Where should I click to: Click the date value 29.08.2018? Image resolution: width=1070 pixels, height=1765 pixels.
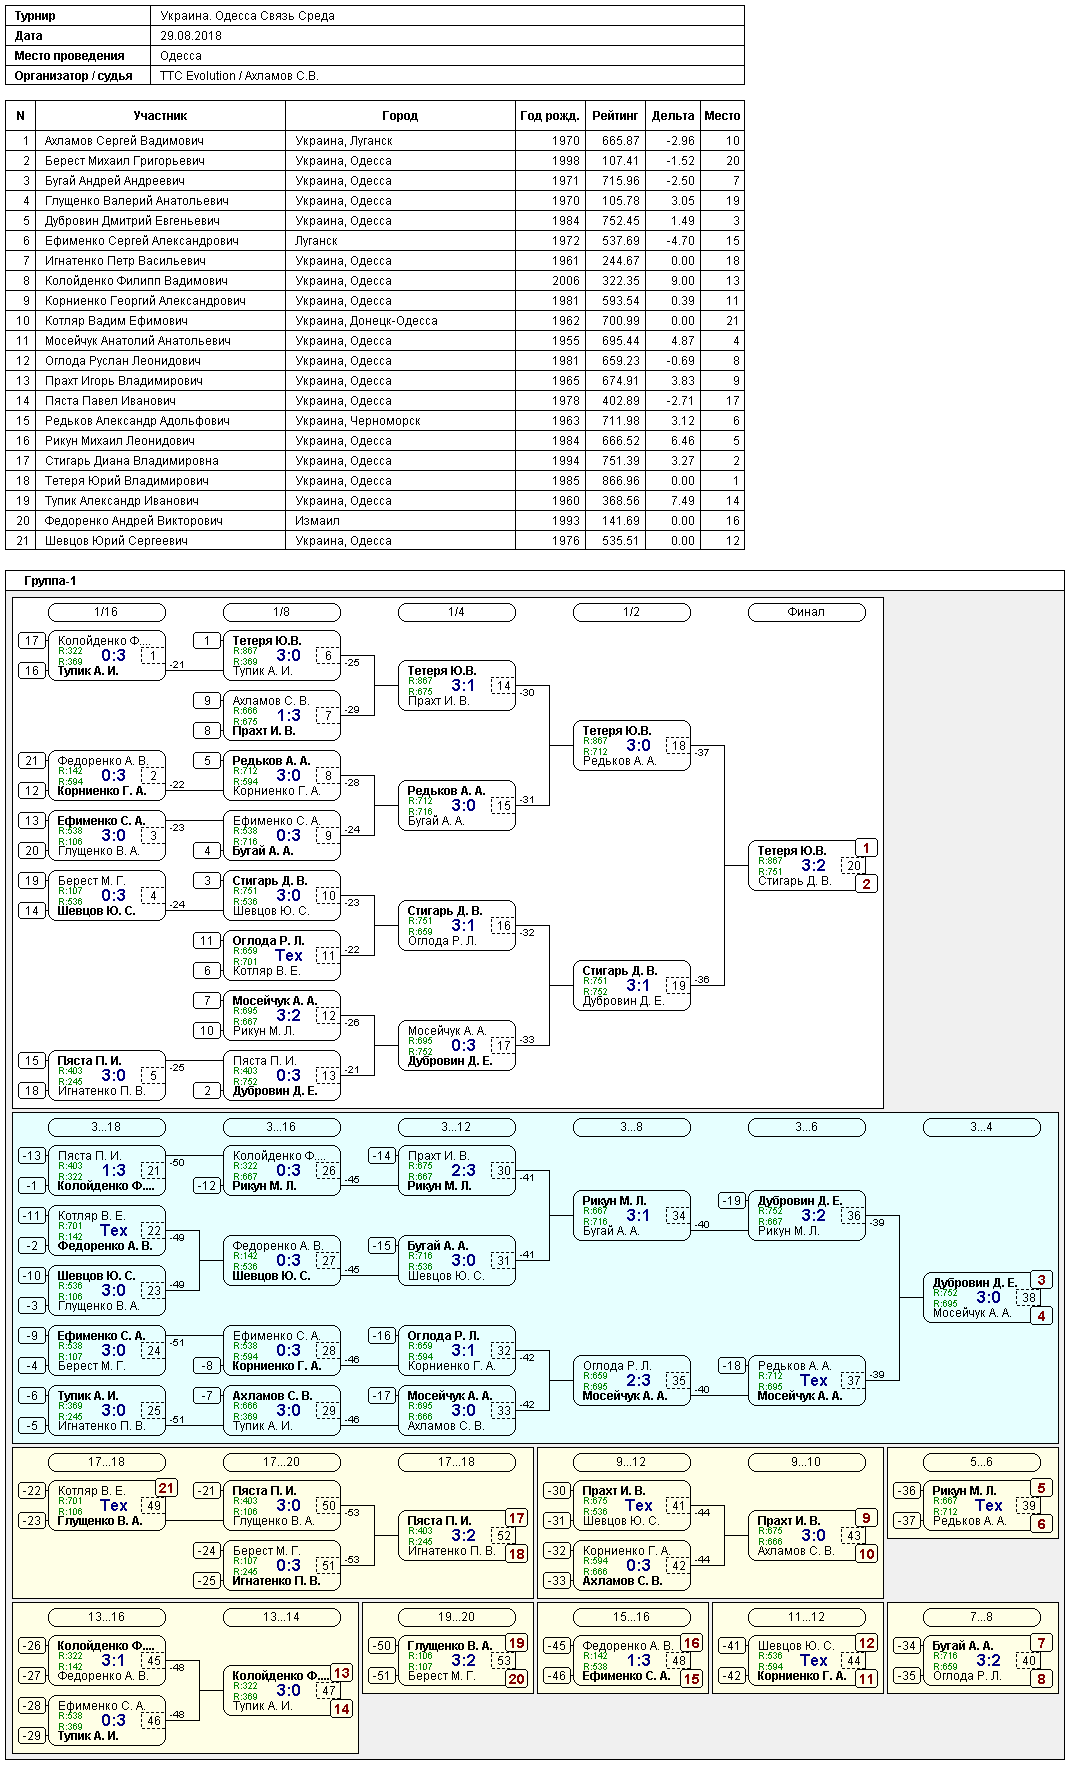191,36
